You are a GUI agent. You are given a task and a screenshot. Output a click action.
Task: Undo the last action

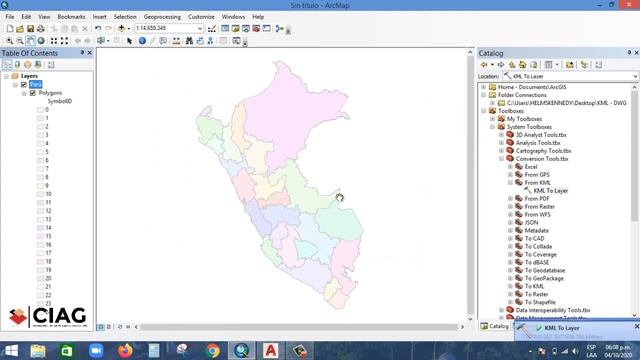[98, 29]
